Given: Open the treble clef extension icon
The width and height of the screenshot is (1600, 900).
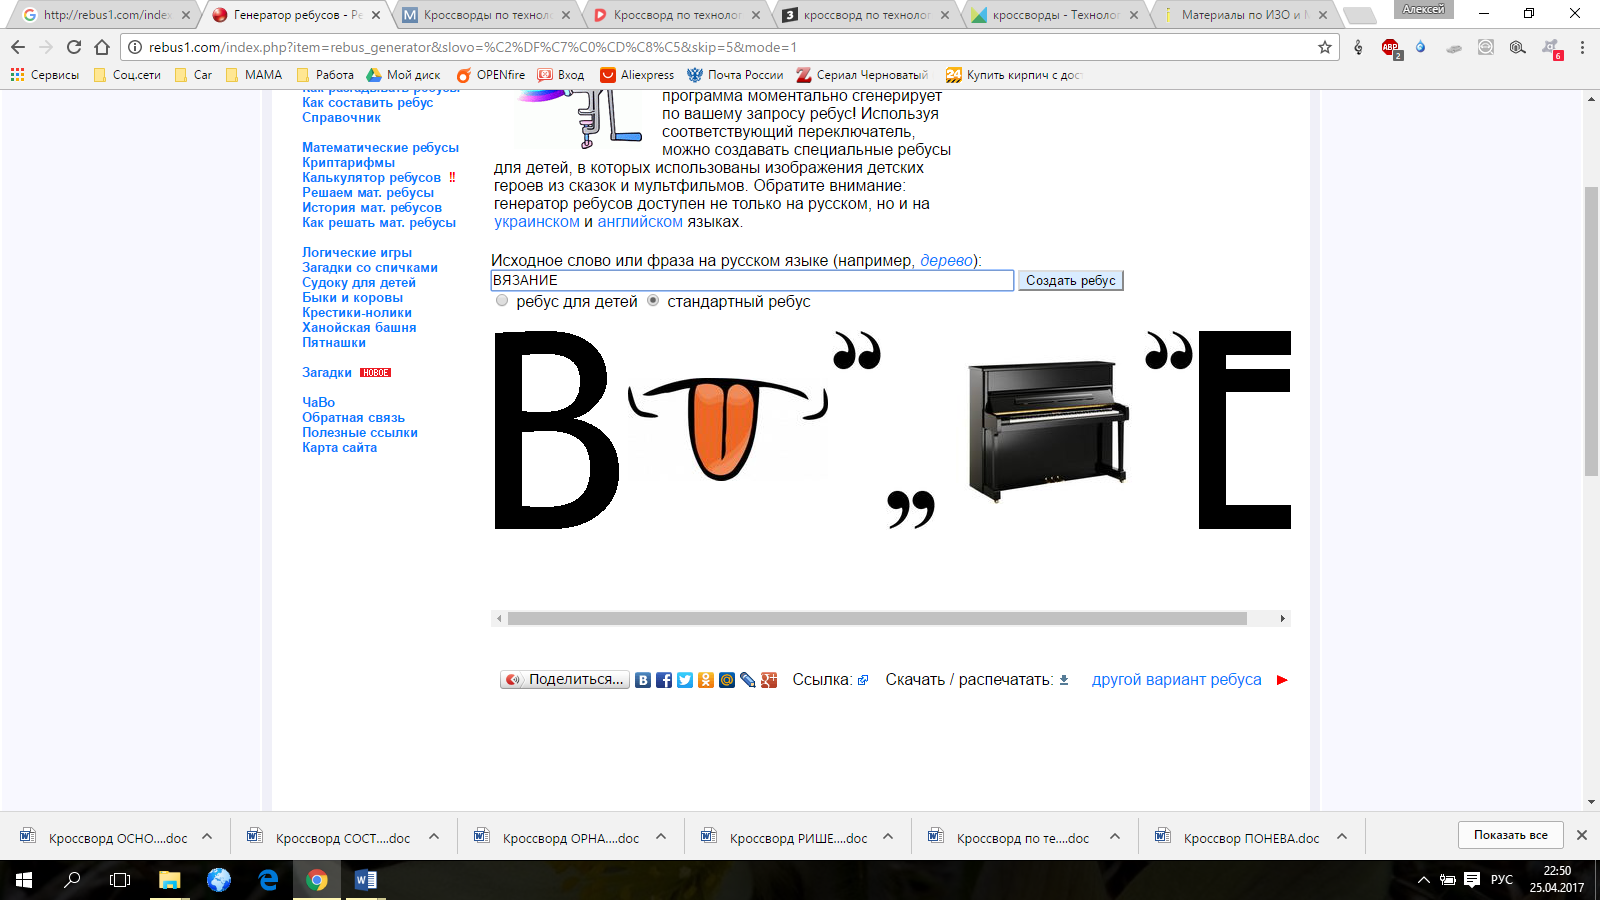Looking at the screenshot, I should (1358, 47).
